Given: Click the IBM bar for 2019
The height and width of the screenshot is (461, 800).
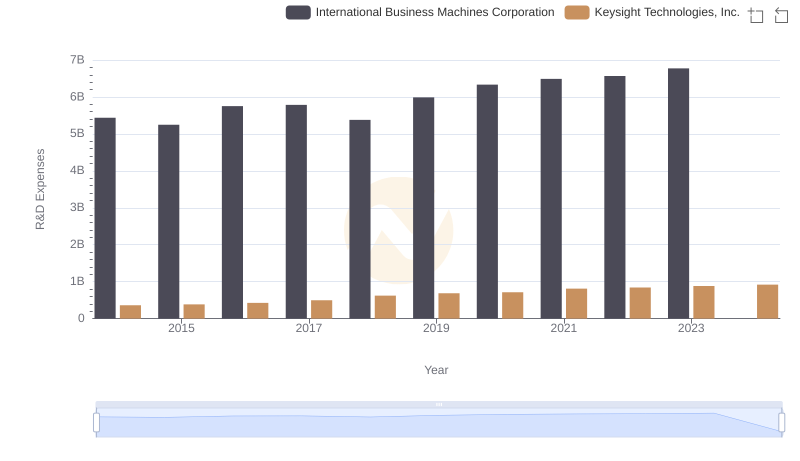Looking at the screenshot, I should tap(423, 208).
